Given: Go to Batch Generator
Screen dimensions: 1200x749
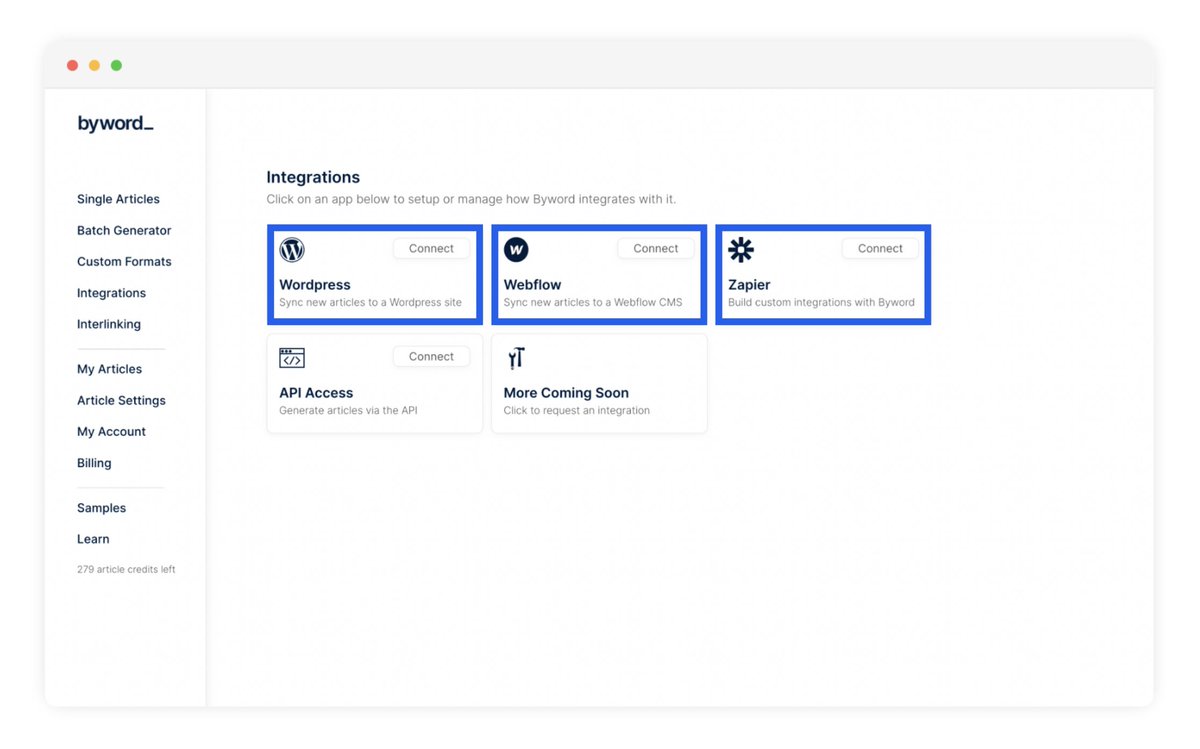Looking at the screenshot, I should tap(124, 230).
